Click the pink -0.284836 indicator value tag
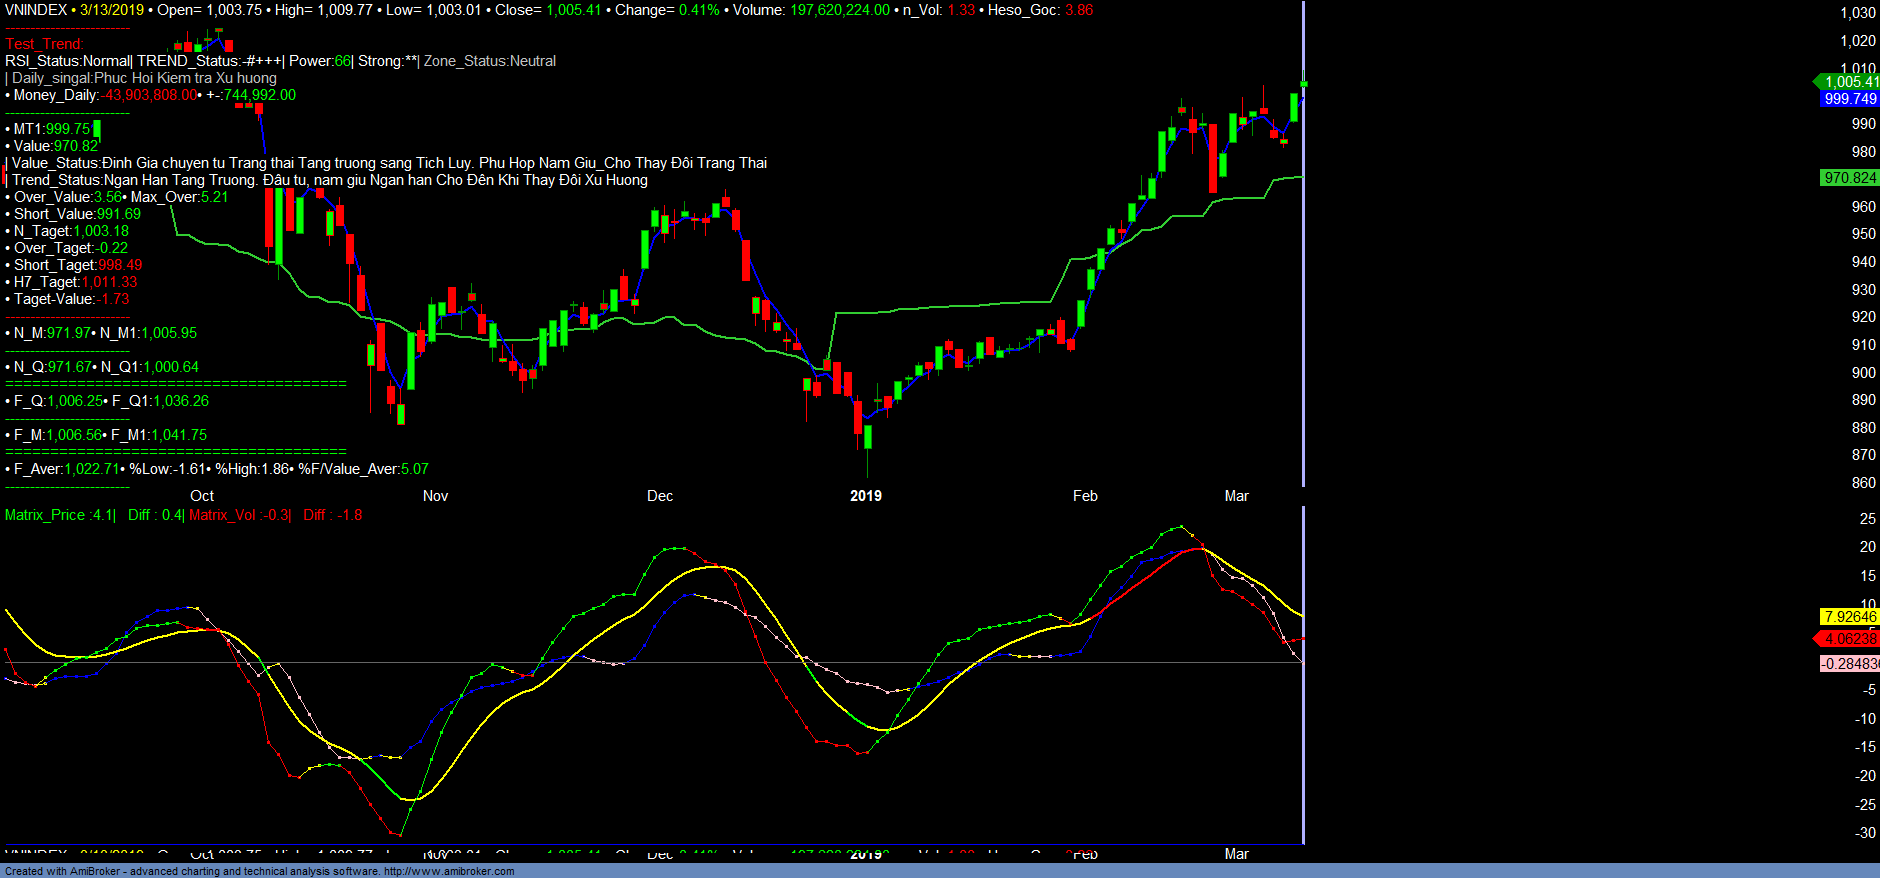This screenshot has height=878, width=1880. pos(1850,664)
